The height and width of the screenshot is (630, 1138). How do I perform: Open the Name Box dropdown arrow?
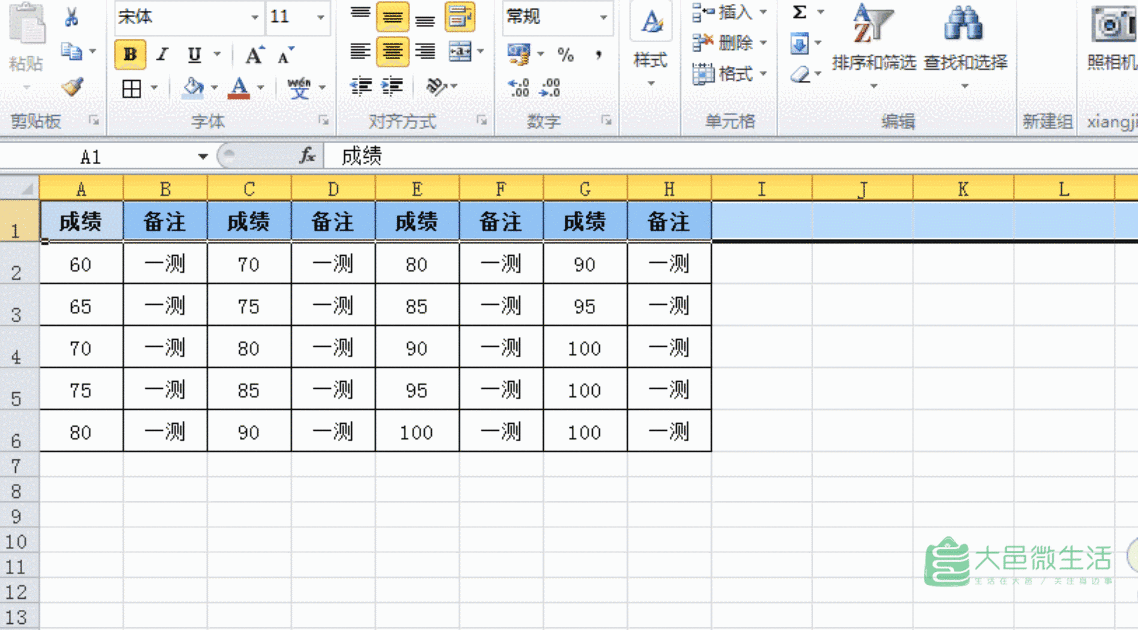[x=203, y=157]
